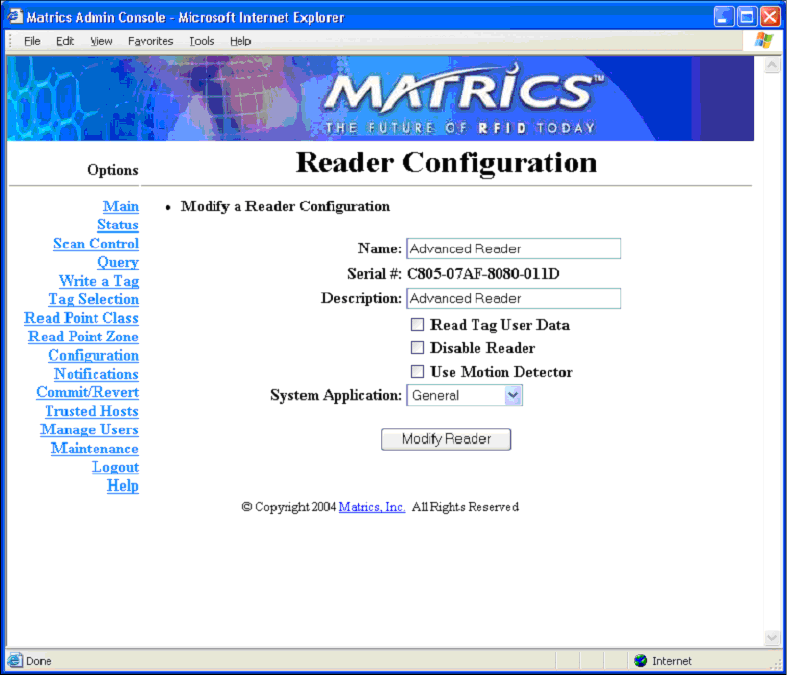The image size is (787, 676).
Task: Click the Done status bar text
Action: pyautogui.click(x=39, y=661)
